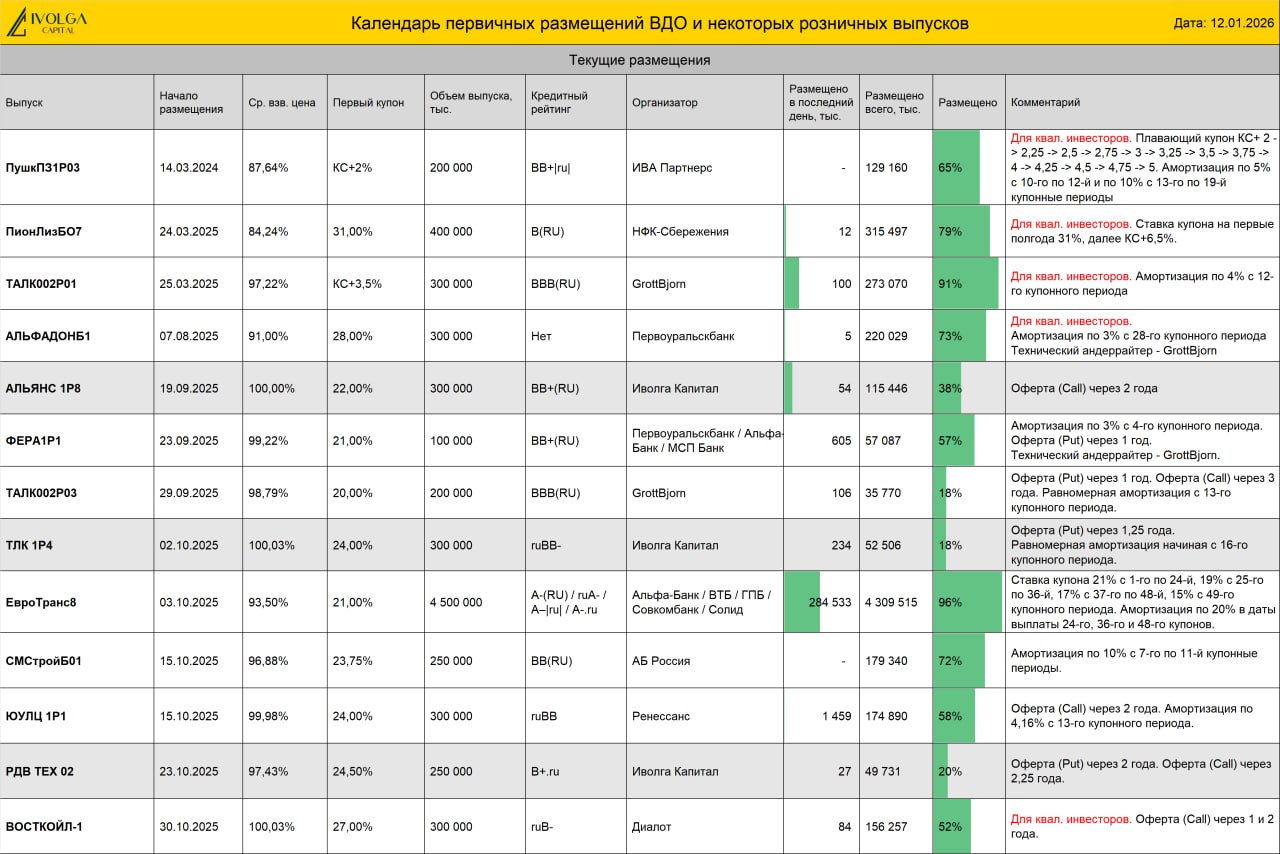Click start date 07.08.2025
1280x854 pixels.
(x=189, y=336)
